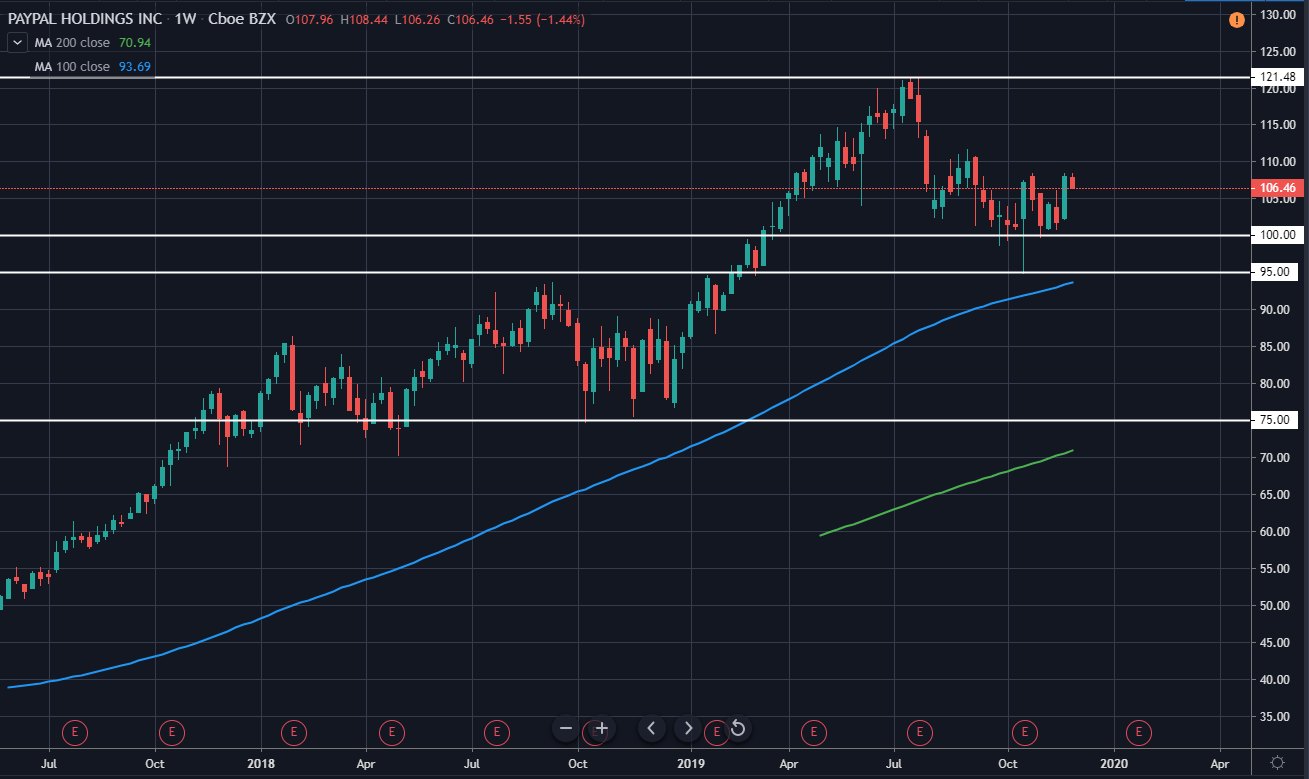Screen dimensions: 1309x779
Task: Open the earnings marker near Oct 2017
Action: coord(172,733)
